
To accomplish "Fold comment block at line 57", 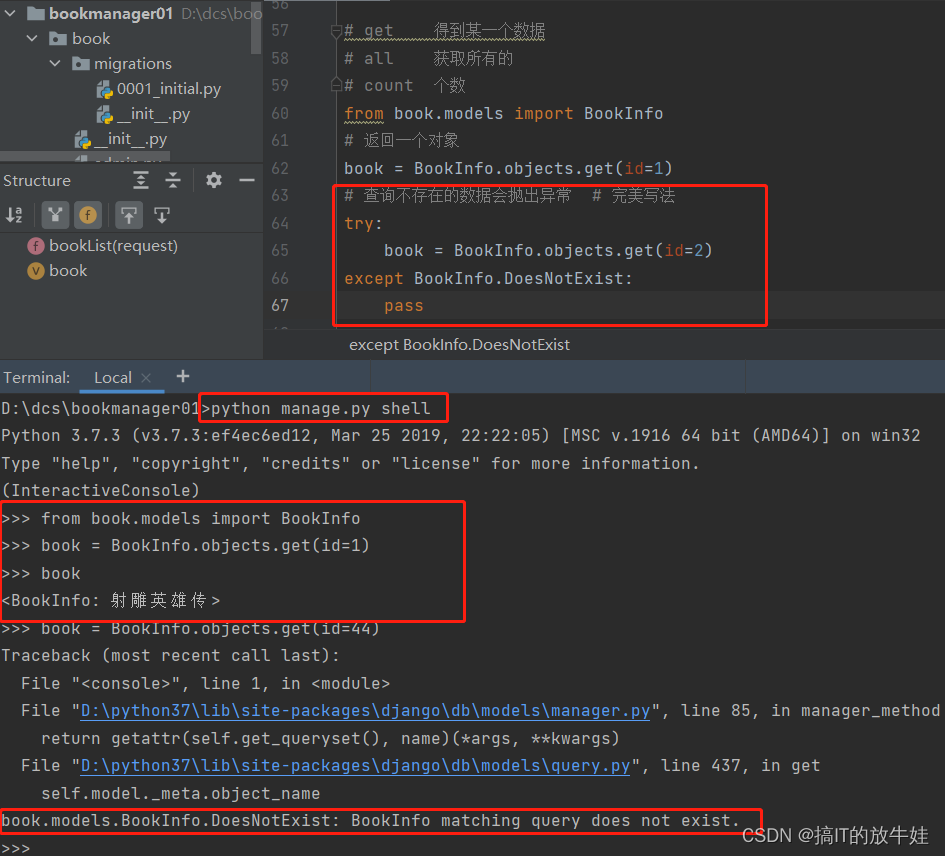I will click(337, 31).
